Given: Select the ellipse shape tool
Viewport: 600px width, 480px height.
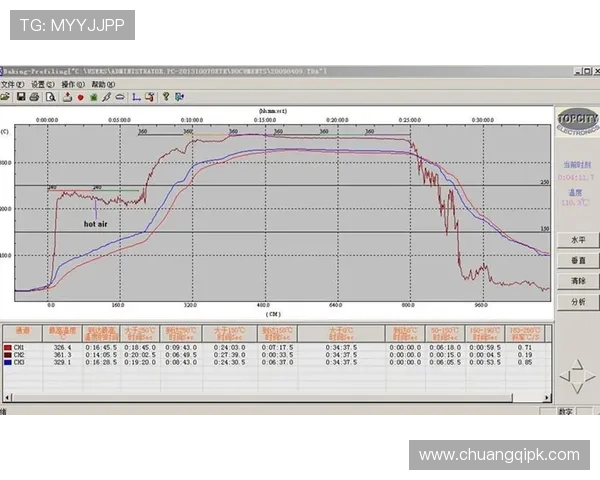Looking at the screenshot, I should pos(120,97).
